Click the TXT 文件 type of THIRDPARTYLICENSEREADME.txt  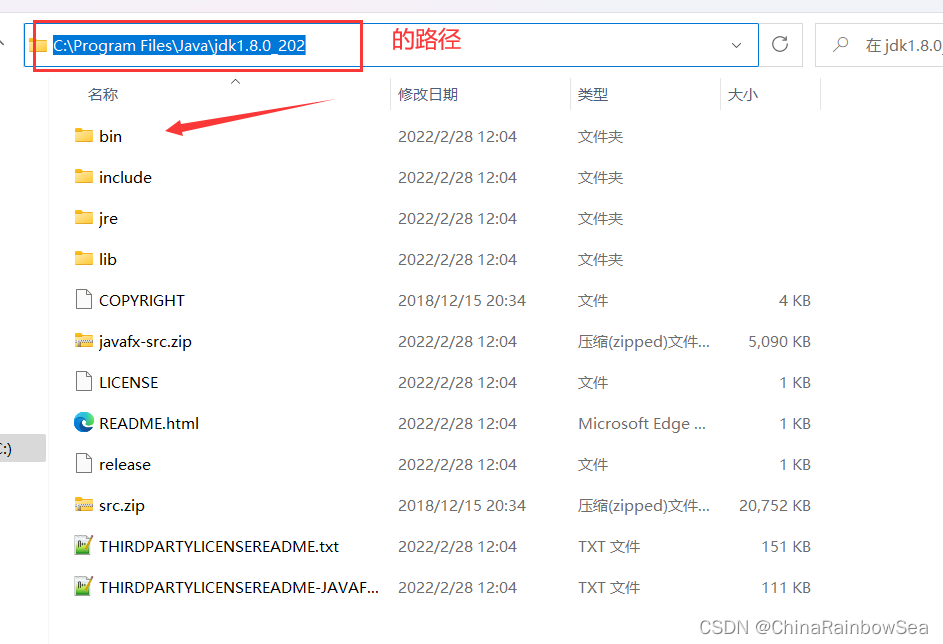[x=609, y=547]
